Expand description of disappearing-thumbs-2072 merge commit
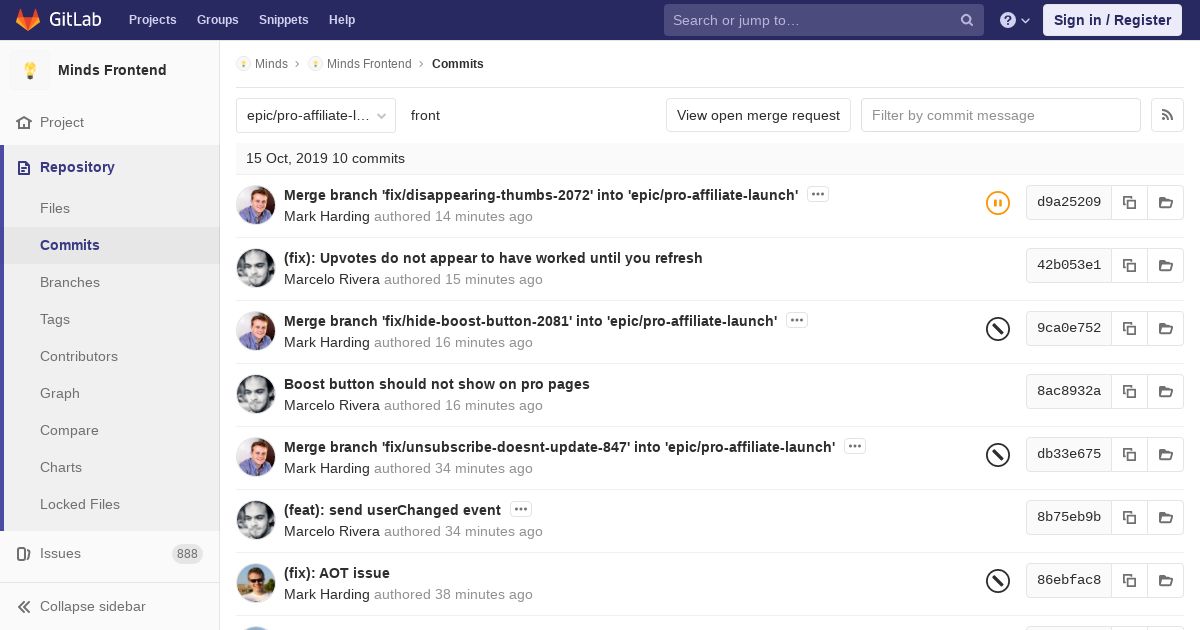 [x=818, y=194]
